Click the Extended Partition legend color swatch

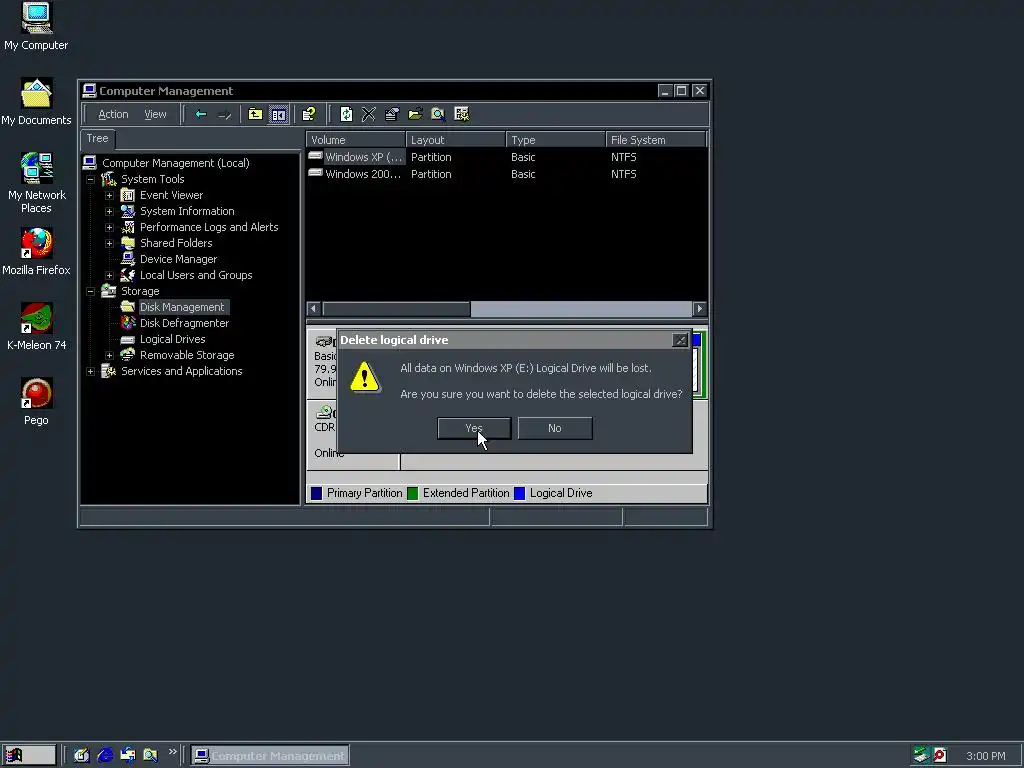(x=412, y=493)
